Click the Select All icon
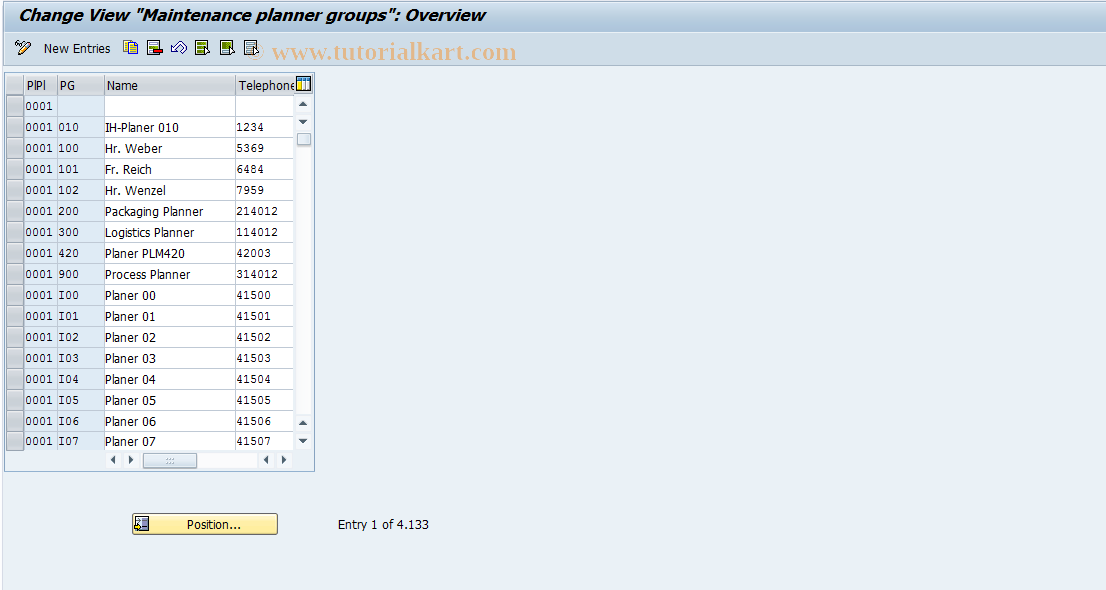1106x590 pixels. [x=202, y=48]
